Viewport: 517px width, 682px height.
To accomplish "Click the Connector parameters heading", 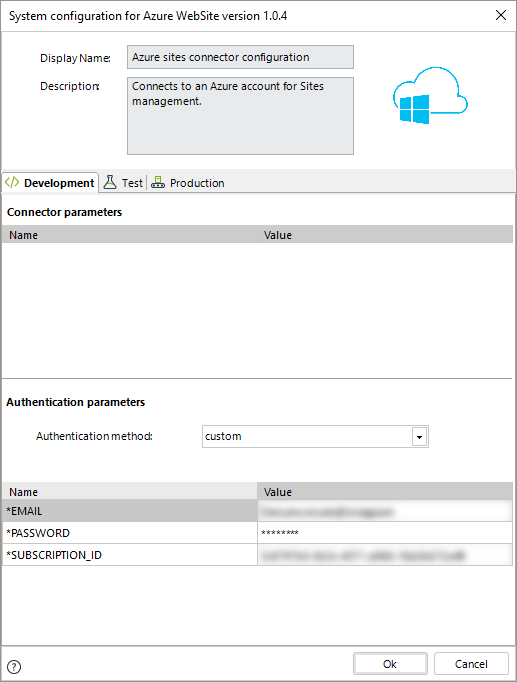I will pyautogui.click(x=64, y=212).
